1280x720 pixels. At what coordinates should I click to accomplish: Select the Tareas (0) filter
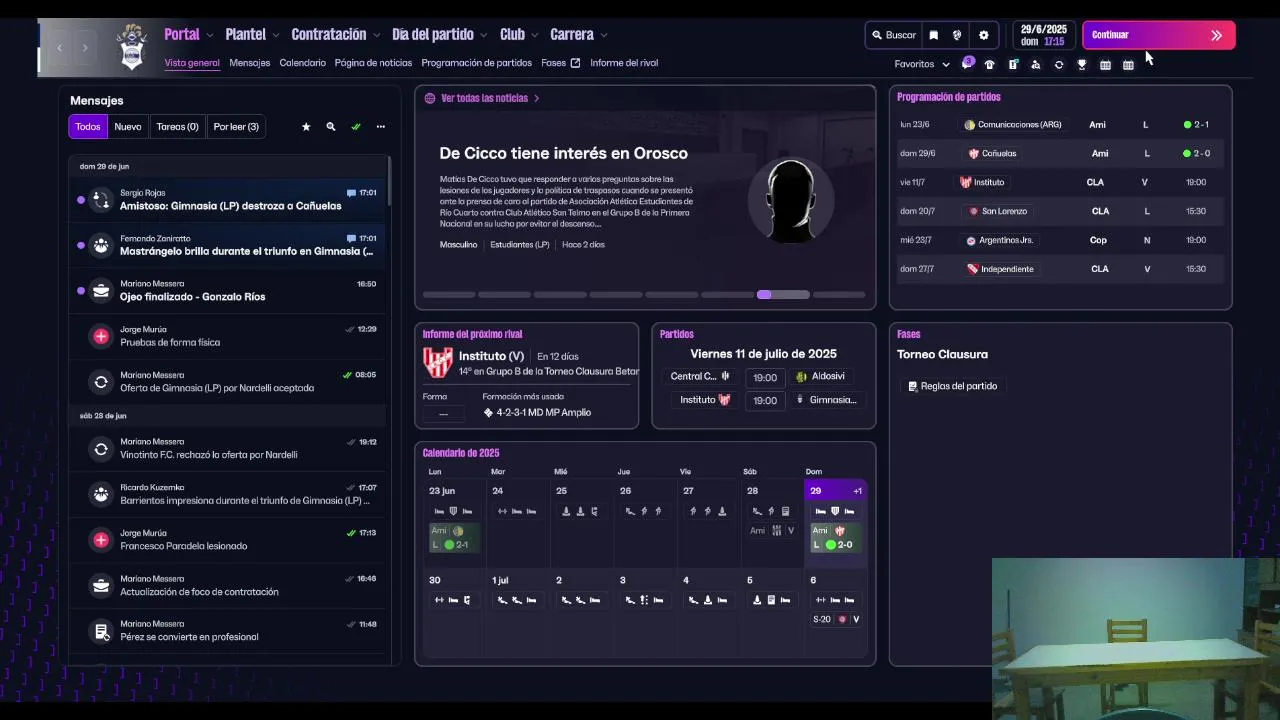point(177,127)
